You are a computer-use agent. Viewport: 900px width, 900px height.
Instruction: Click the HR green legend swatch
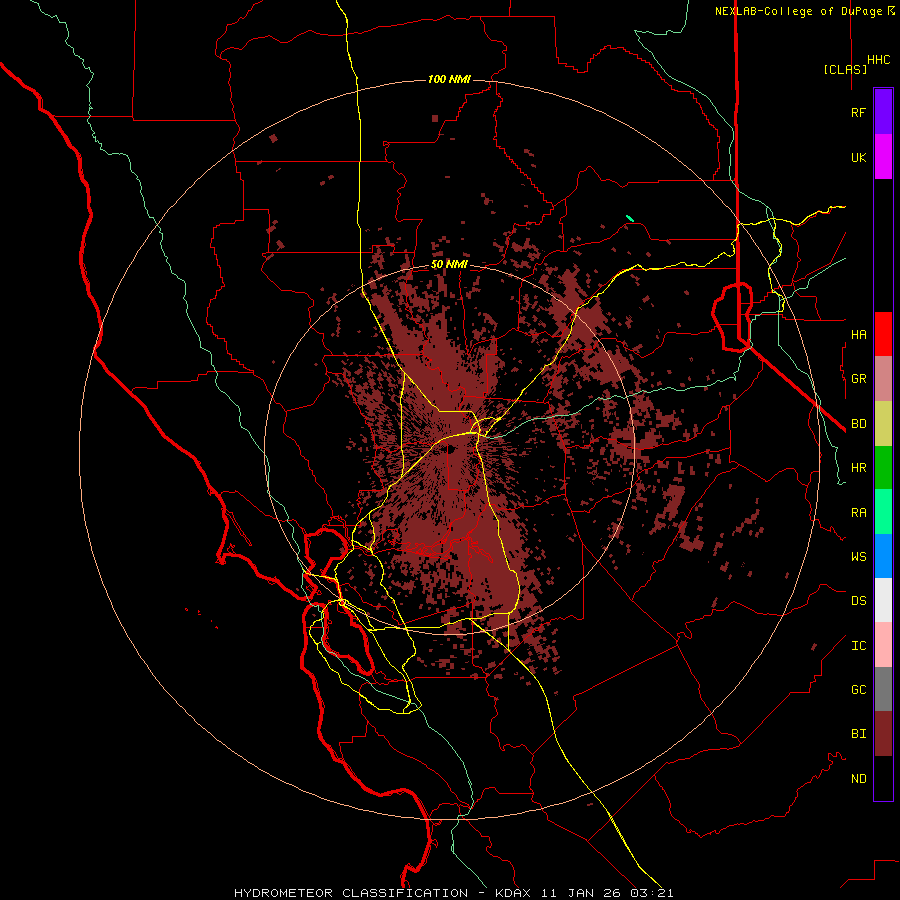(883, 468)
